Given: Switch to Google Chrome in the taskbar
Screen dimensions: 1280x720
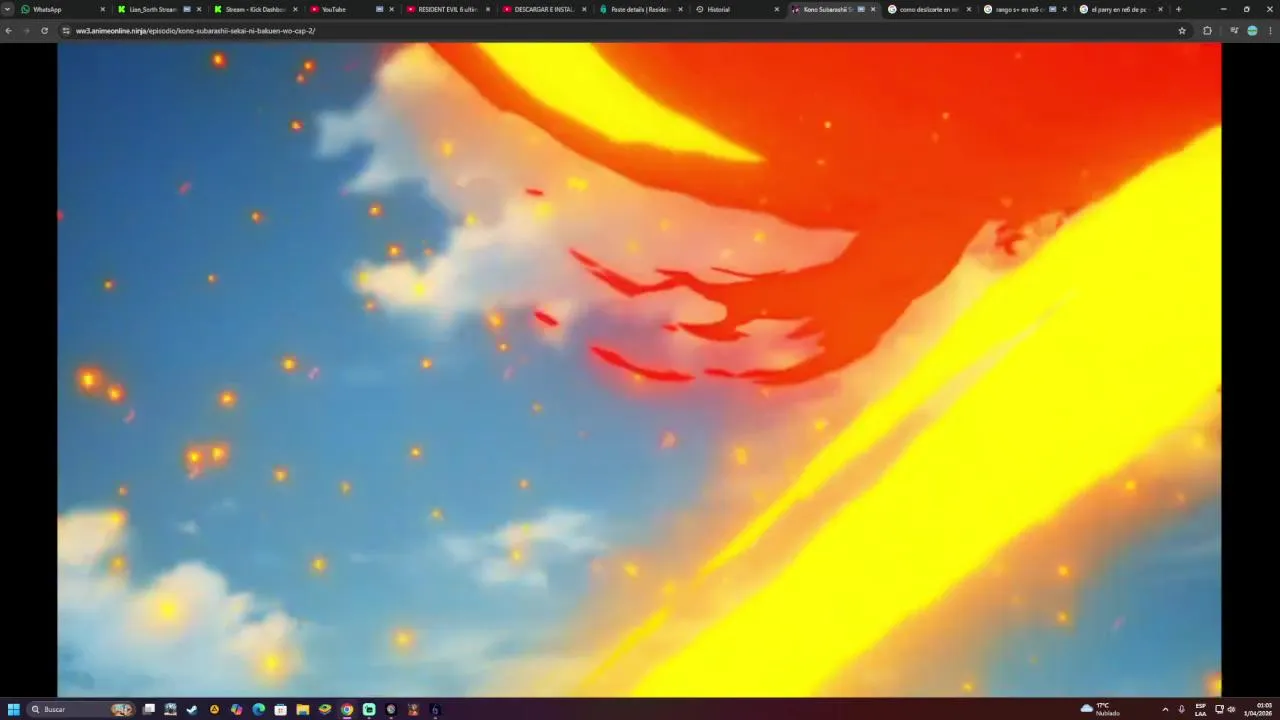Looking at the screenshot, I should click(347, 709).
